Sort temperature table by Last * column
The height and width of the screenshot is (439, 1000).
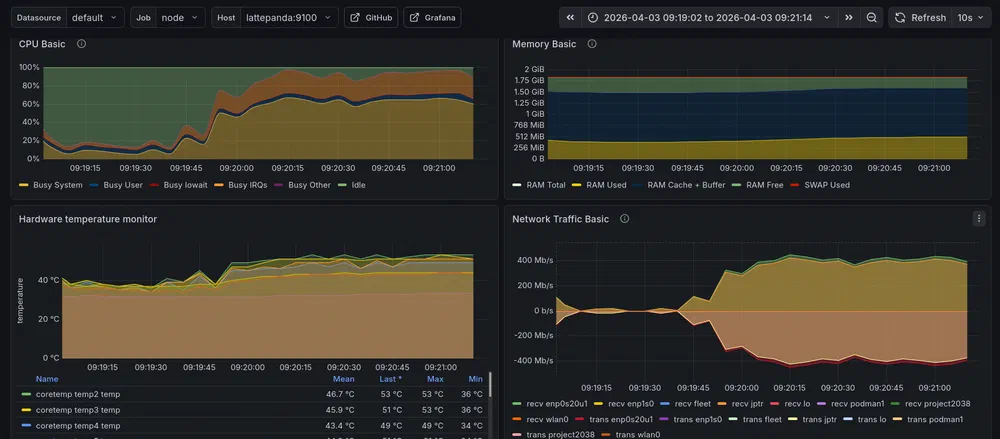click(390, 379)
